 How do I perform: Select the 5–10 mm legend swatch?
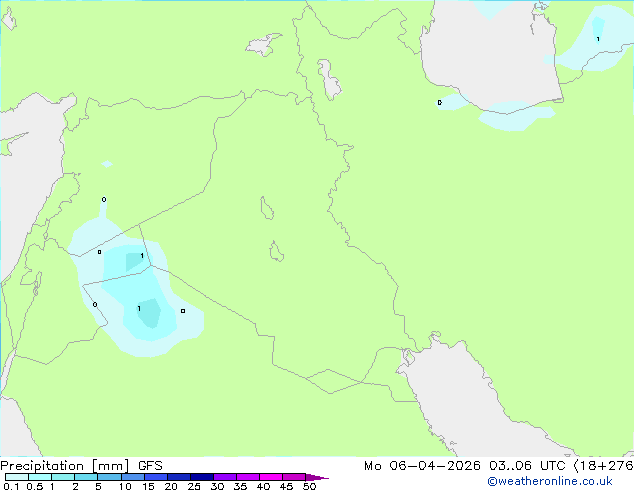(x=110, y=477)
